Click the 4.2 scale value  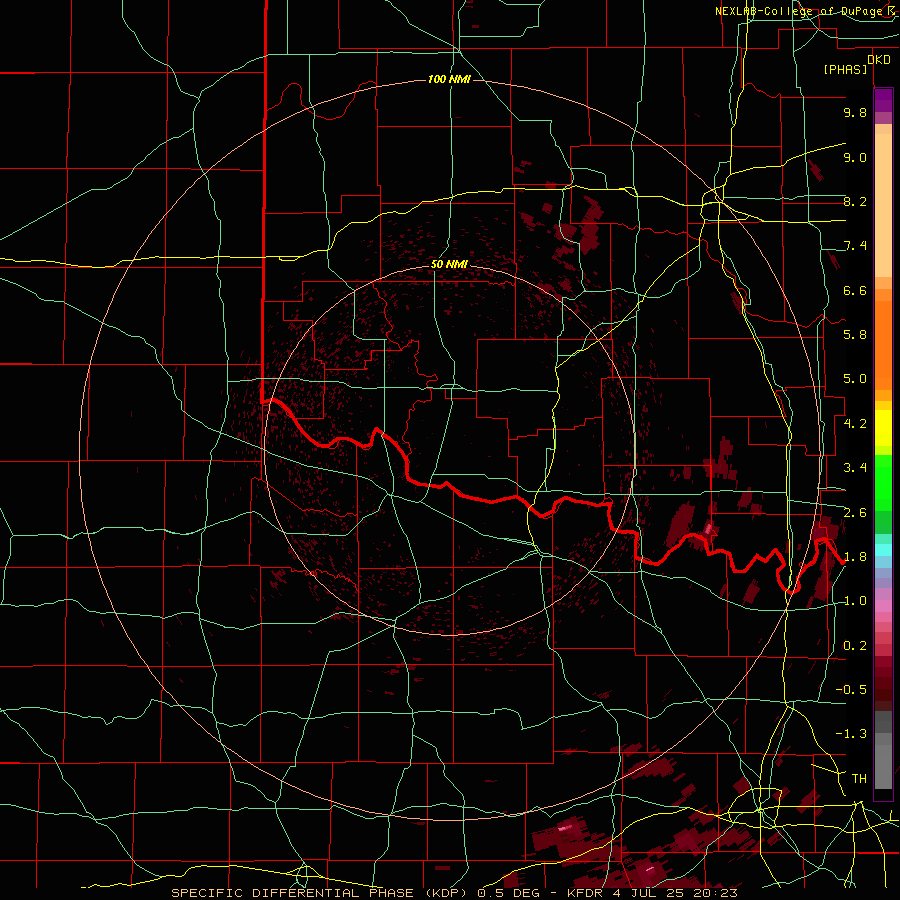pos(855,424)
